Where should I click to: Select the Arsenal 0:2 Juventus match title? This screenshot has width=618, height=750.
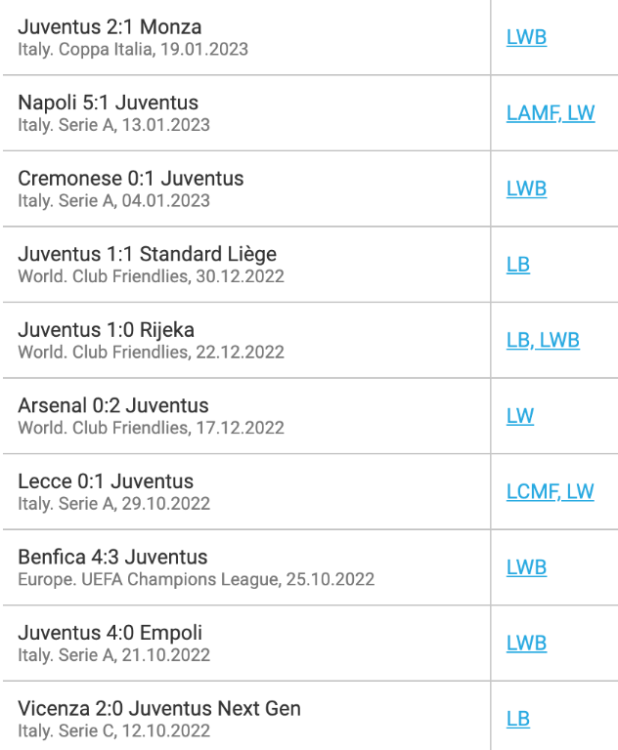tap(113, 406)
